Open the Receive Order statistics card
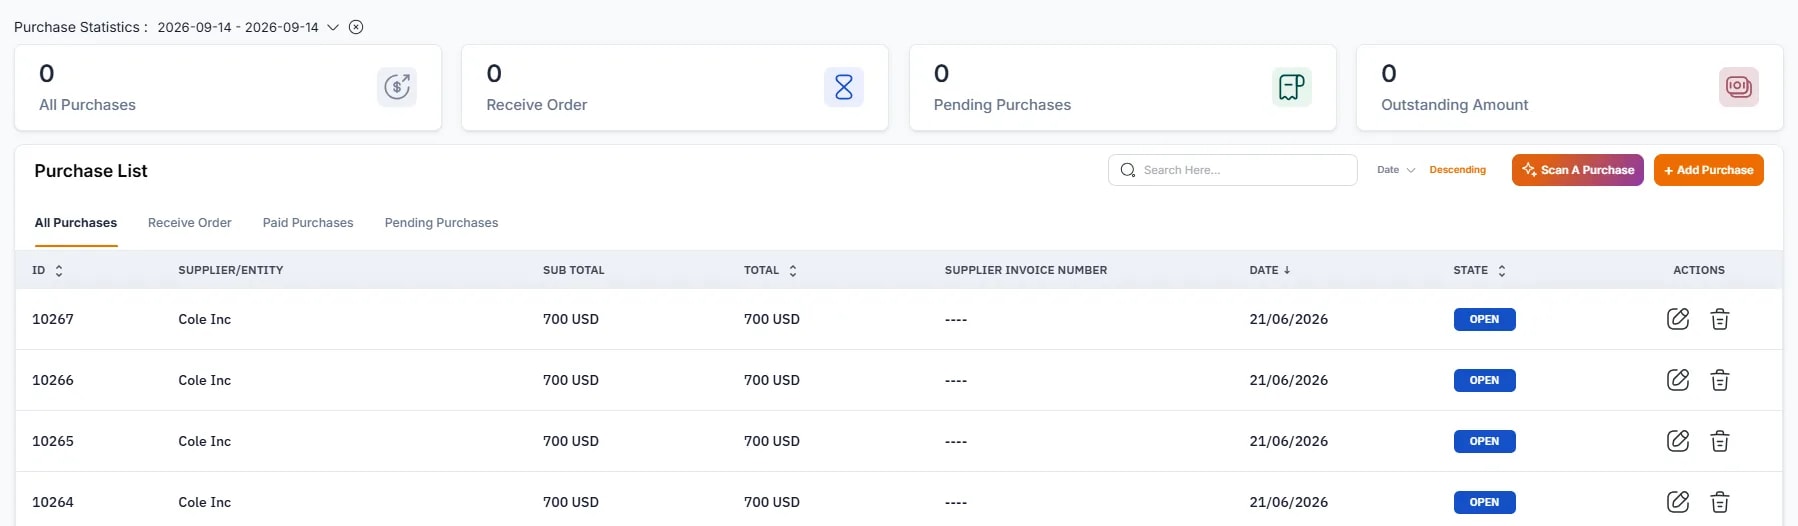Viewport: 1798px width, 526px height. coord(675,87)
